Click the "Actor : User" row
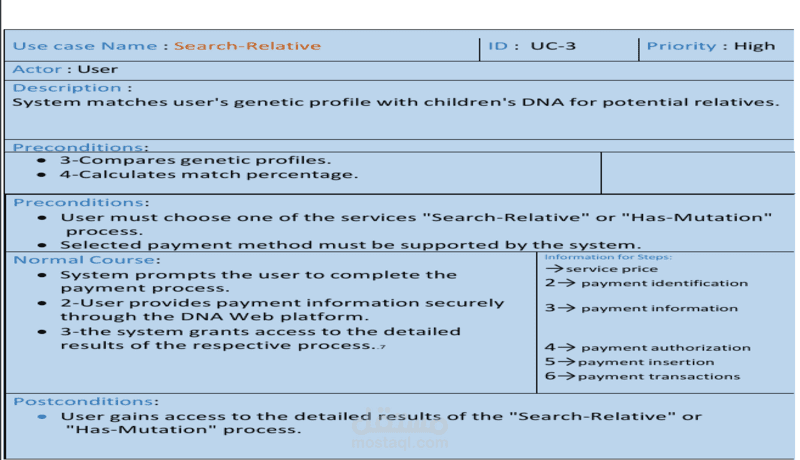 pos(65,70)
